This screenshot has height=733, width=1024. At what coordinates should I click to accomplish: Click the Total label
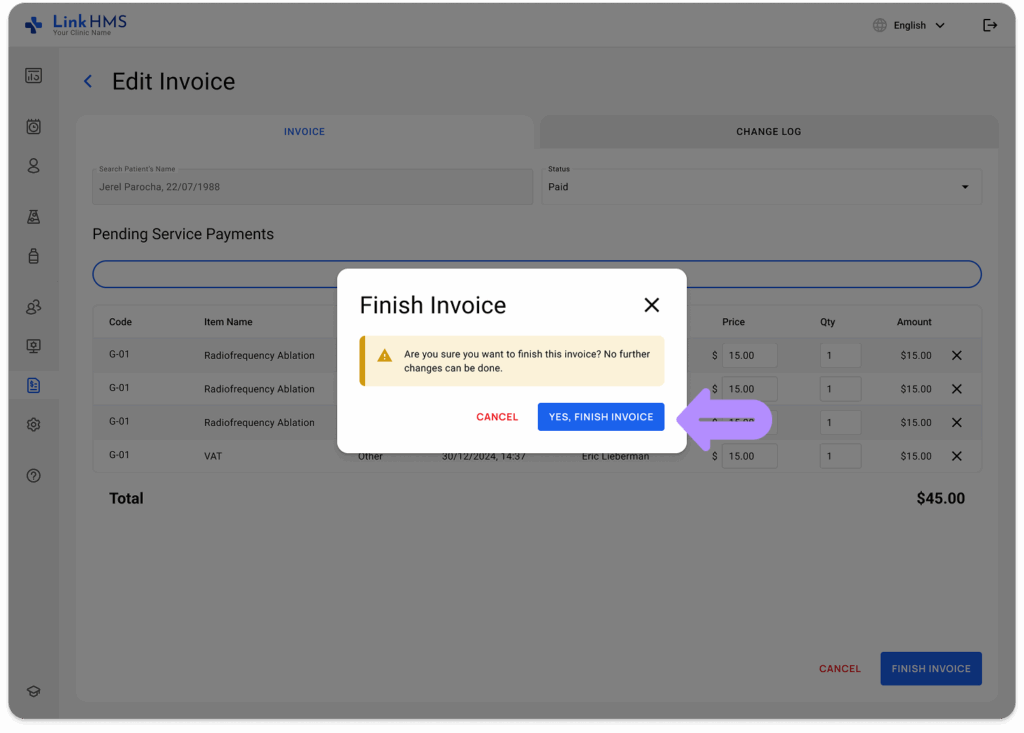click(x=126, y=498)
